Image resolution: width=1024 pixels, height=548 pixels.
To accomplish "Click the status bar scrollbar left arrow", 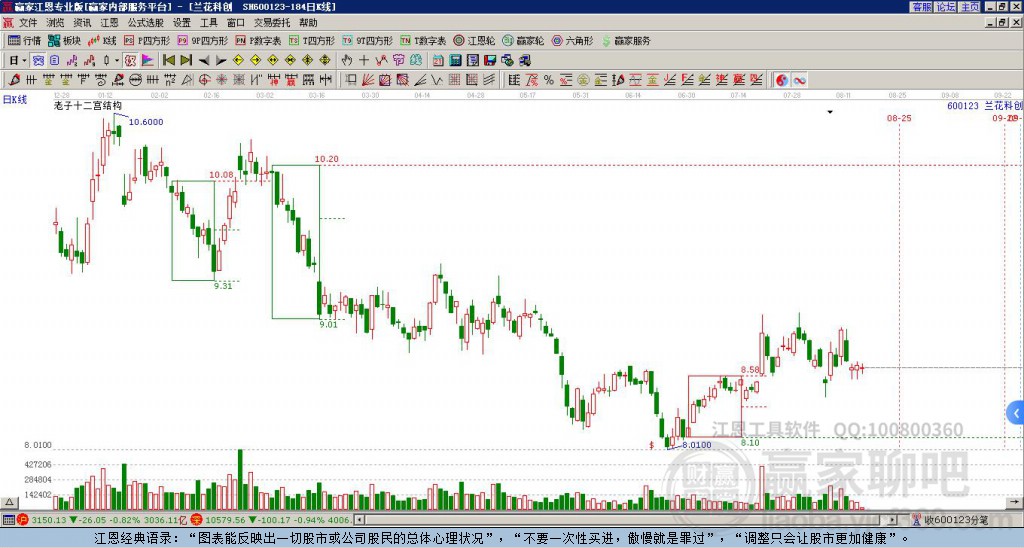I will point(359,520).
